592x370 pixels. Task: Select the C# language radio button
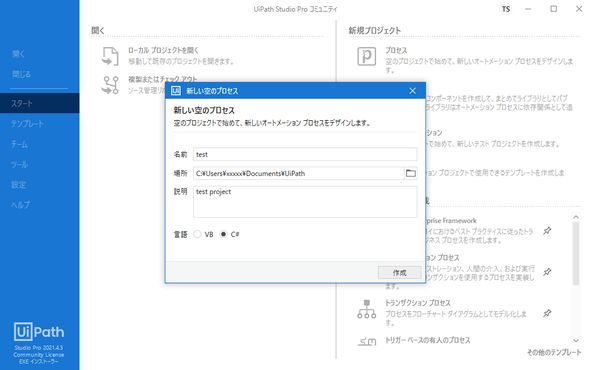(224, 234)
